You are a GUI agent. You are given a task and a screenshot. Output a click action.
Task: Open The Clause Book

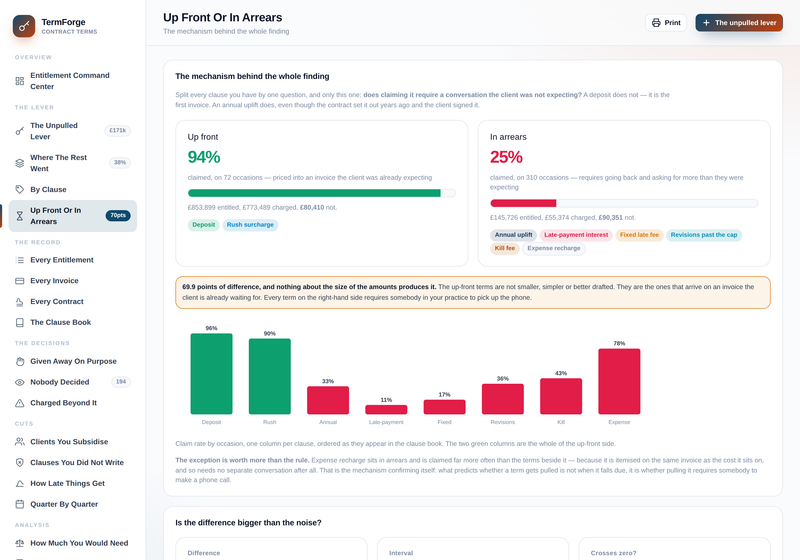click(x=72, y=323)
